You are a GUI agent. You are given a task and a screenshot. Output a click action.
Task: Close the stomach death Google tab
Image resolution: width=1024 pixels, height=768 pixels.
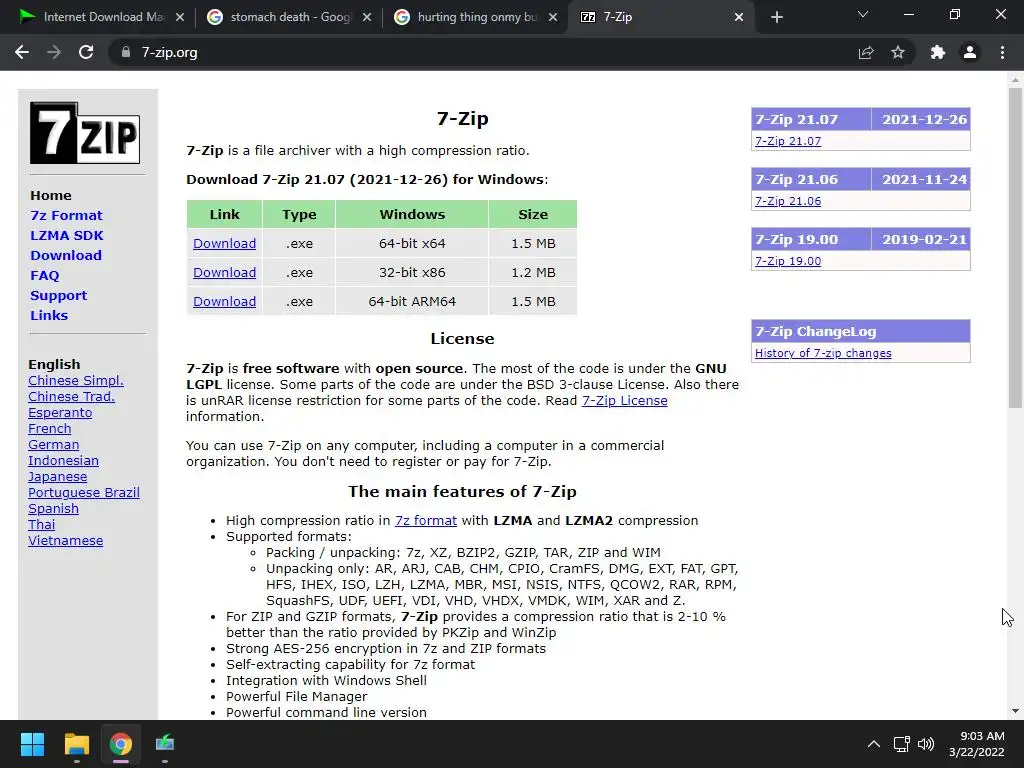click(x=367, y=17)
